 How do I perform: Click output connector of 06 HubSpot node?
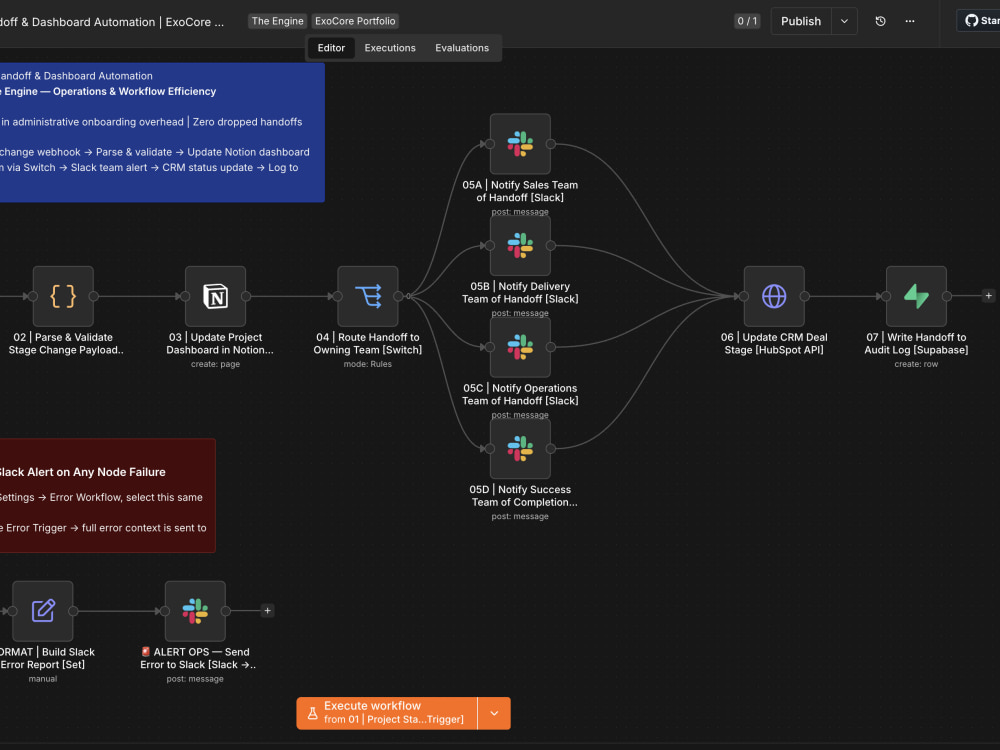pyautogui.click(x=805, y=297)
